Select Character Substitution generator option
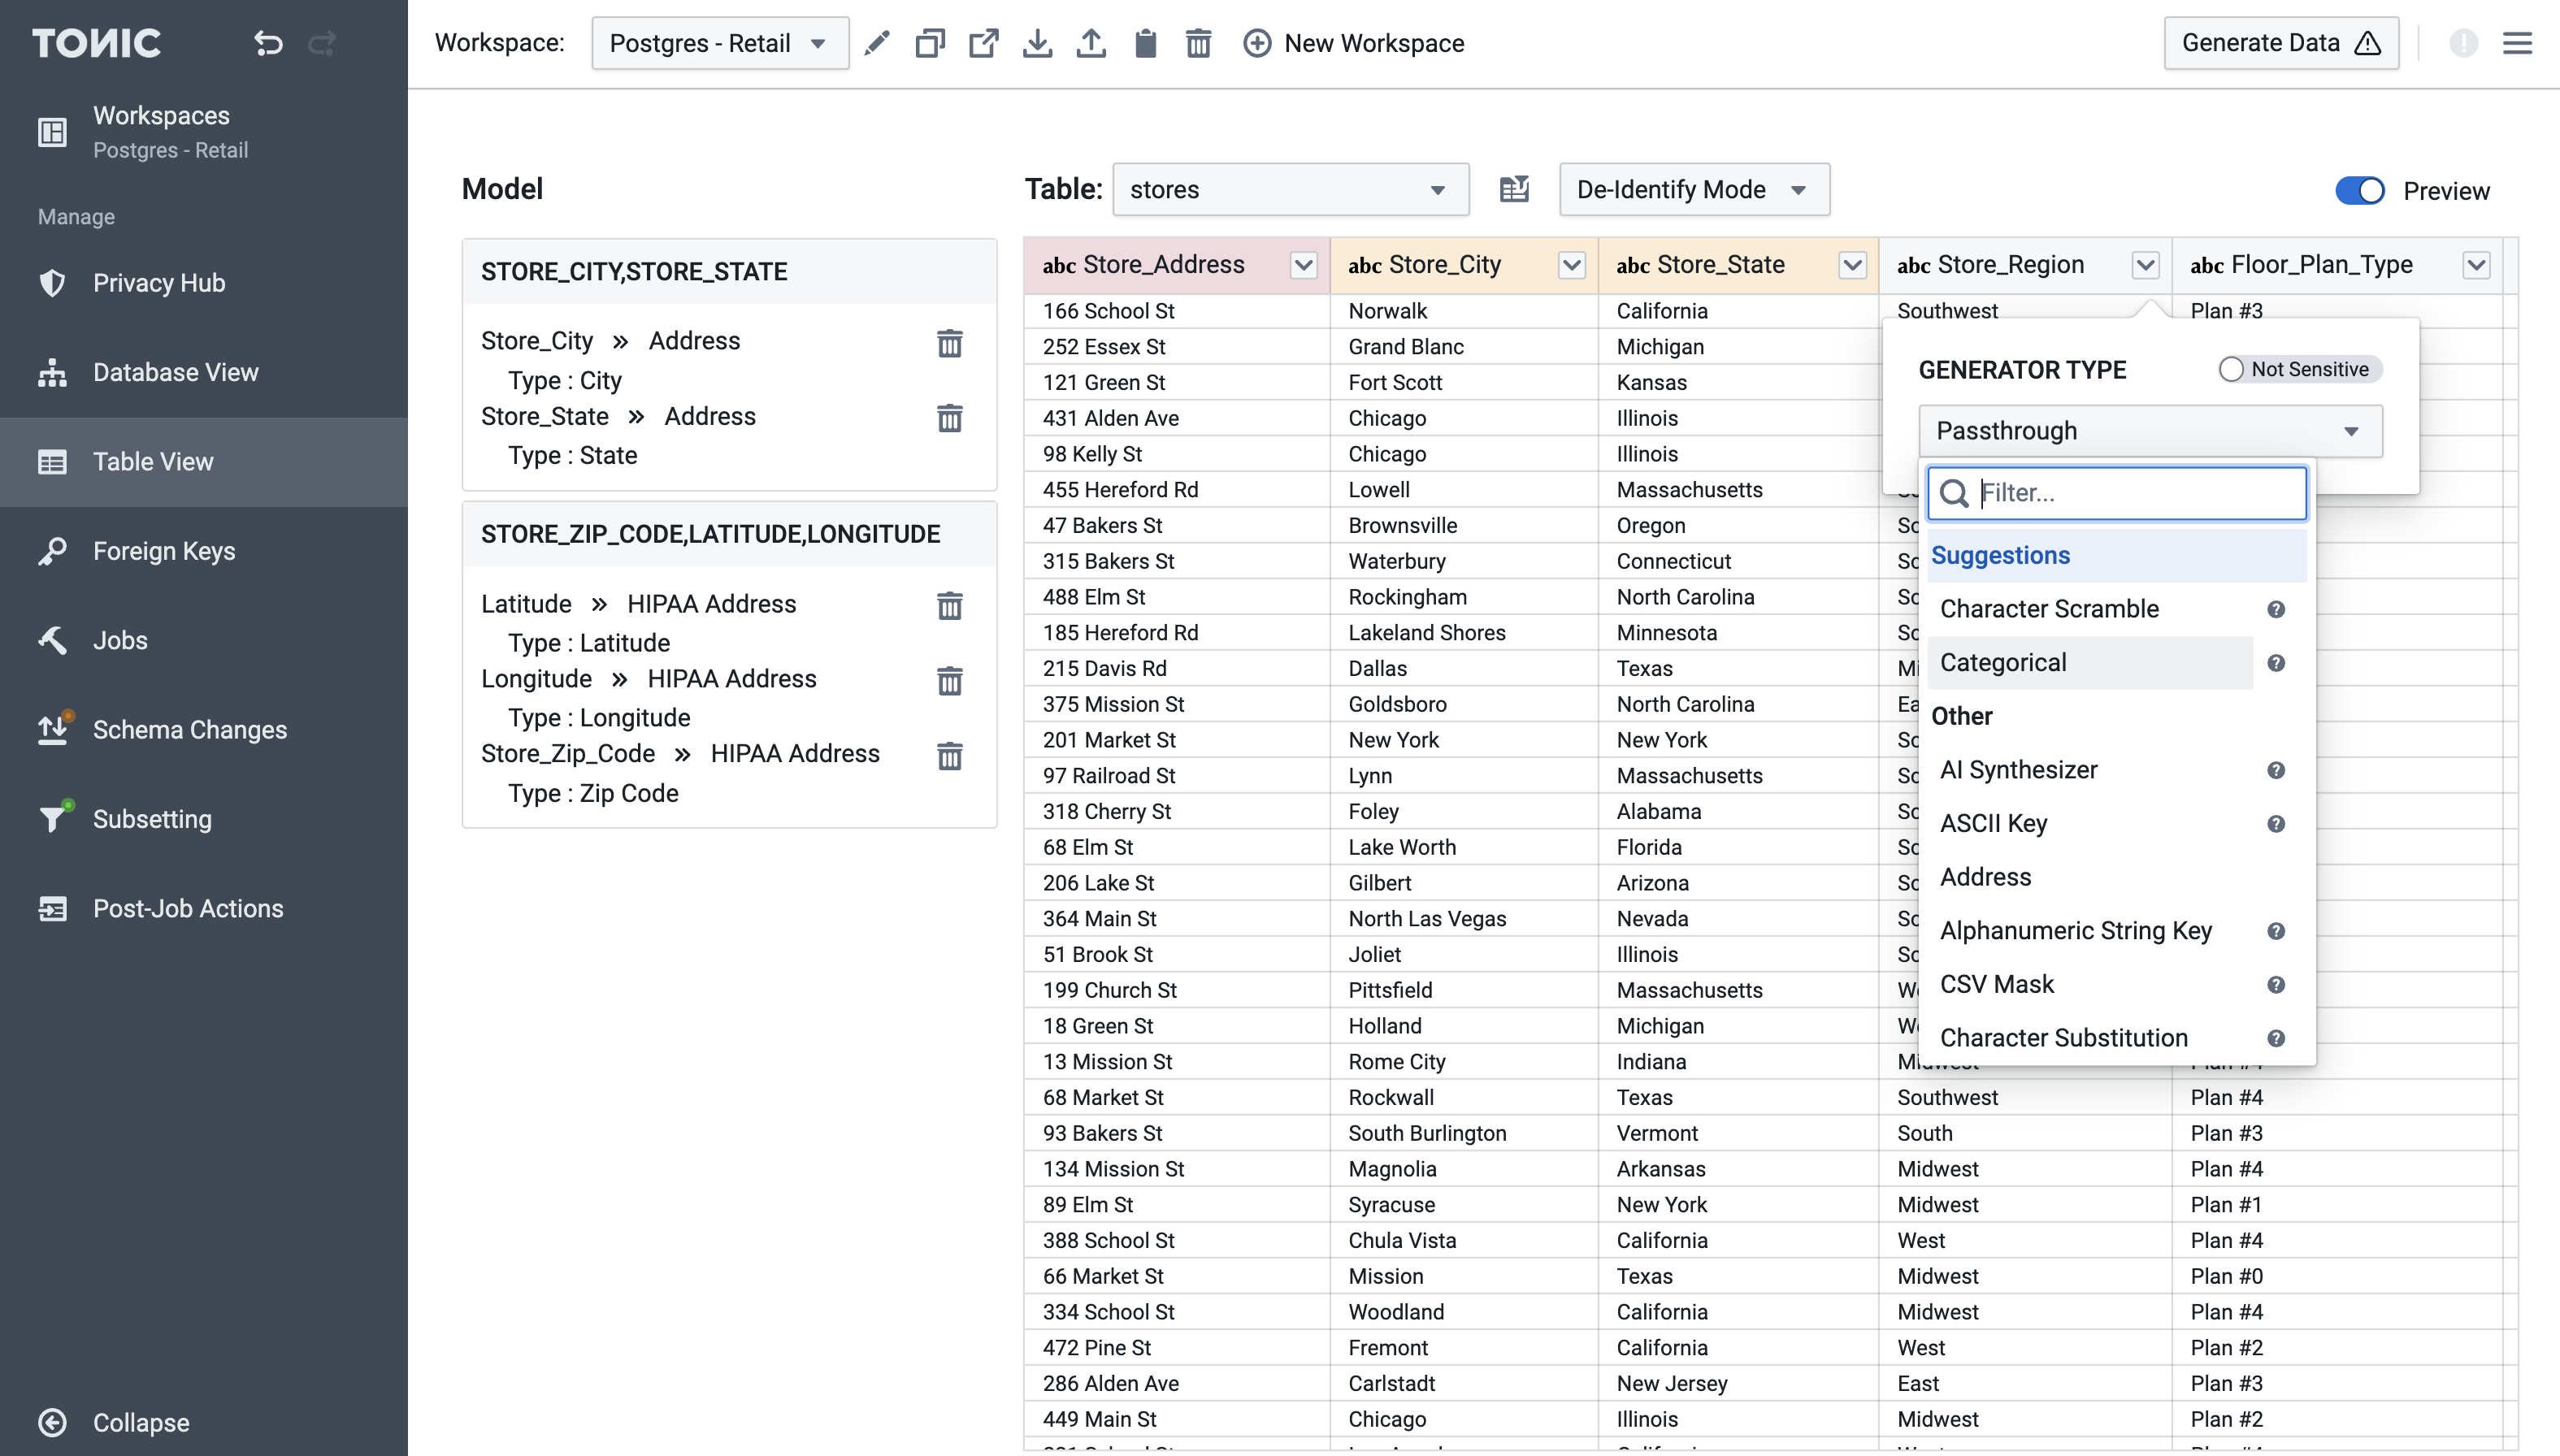2560x1456 pixels. [x=2090, y=1038]
